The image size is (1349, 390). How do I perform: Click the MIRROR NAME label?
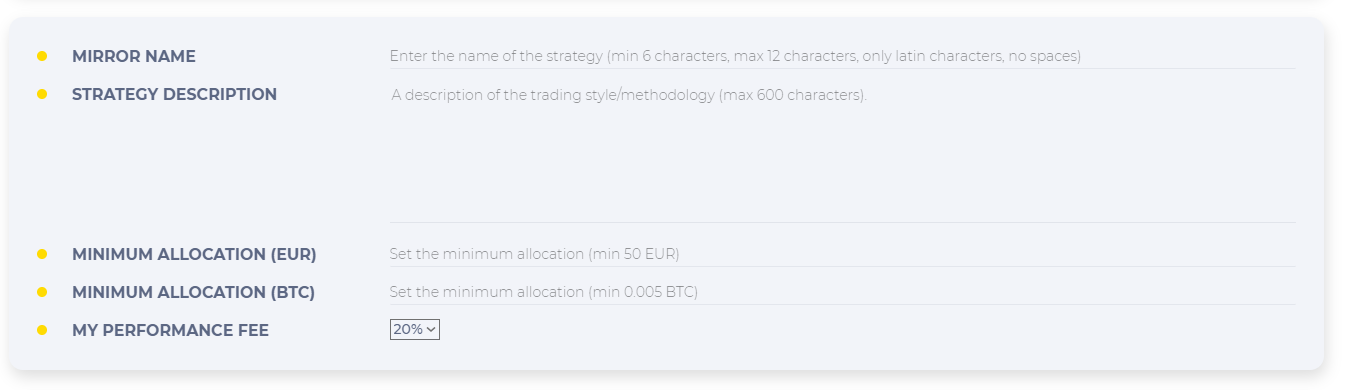click(x=134, y=56)
